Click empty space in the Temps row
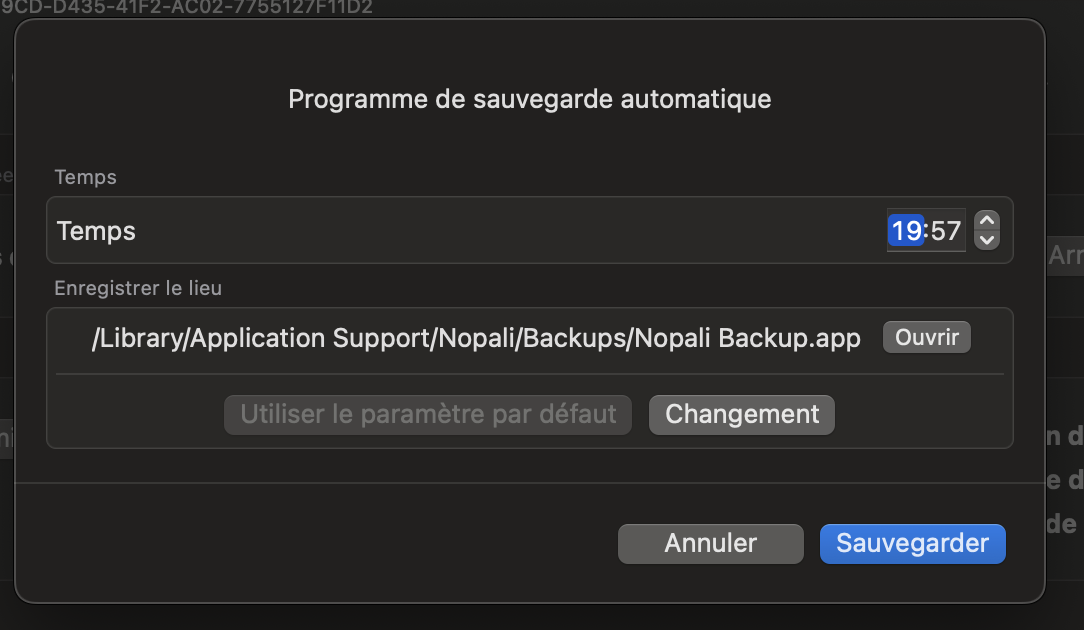 [x=512, y=230]
